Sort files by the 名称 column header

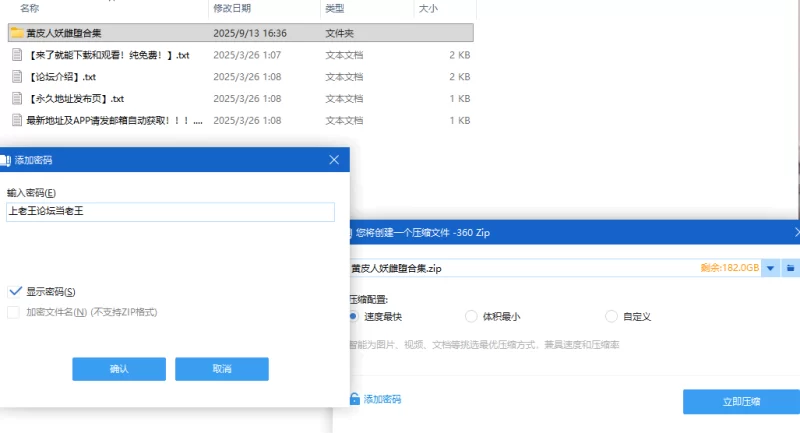30,8
